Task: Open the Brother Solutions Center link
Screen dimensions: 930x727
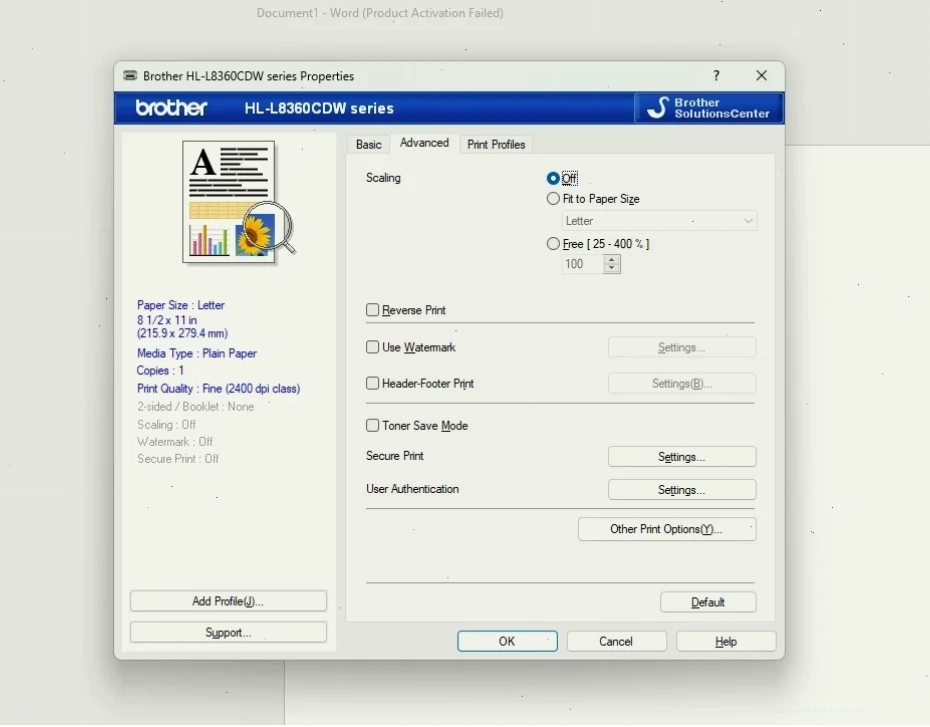Action: [x=709, y=108]
